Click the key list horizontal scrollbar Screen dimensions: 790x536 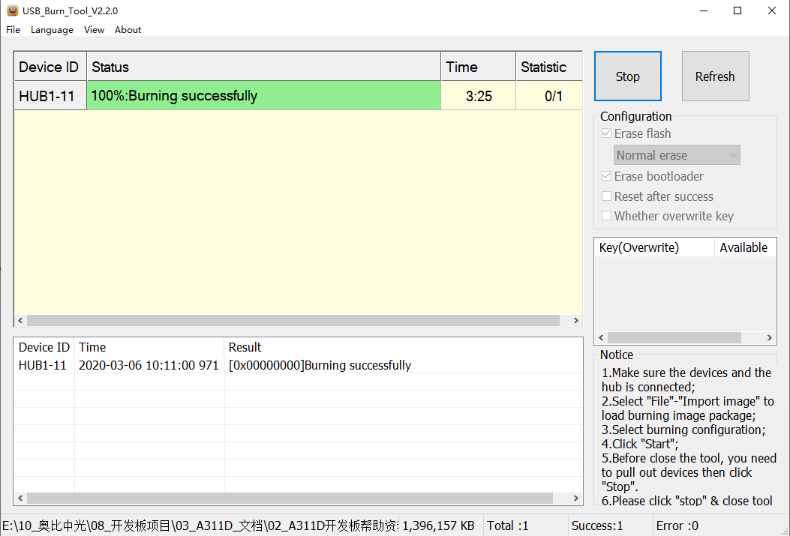coord(674,338)
